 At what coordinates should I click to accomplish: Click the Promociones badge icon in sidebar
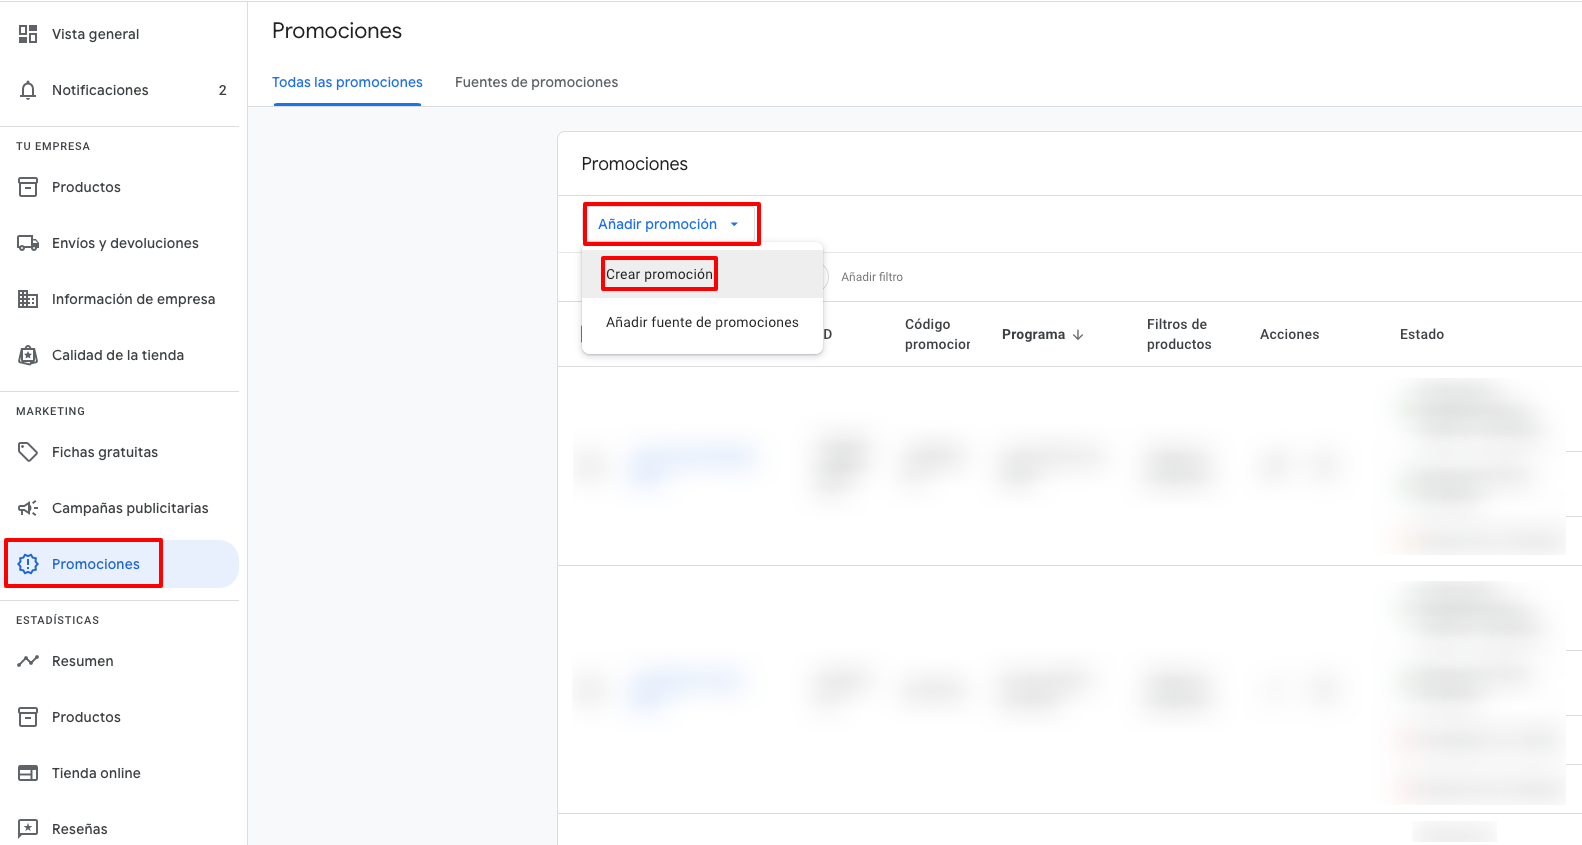[x=28, y=564]
